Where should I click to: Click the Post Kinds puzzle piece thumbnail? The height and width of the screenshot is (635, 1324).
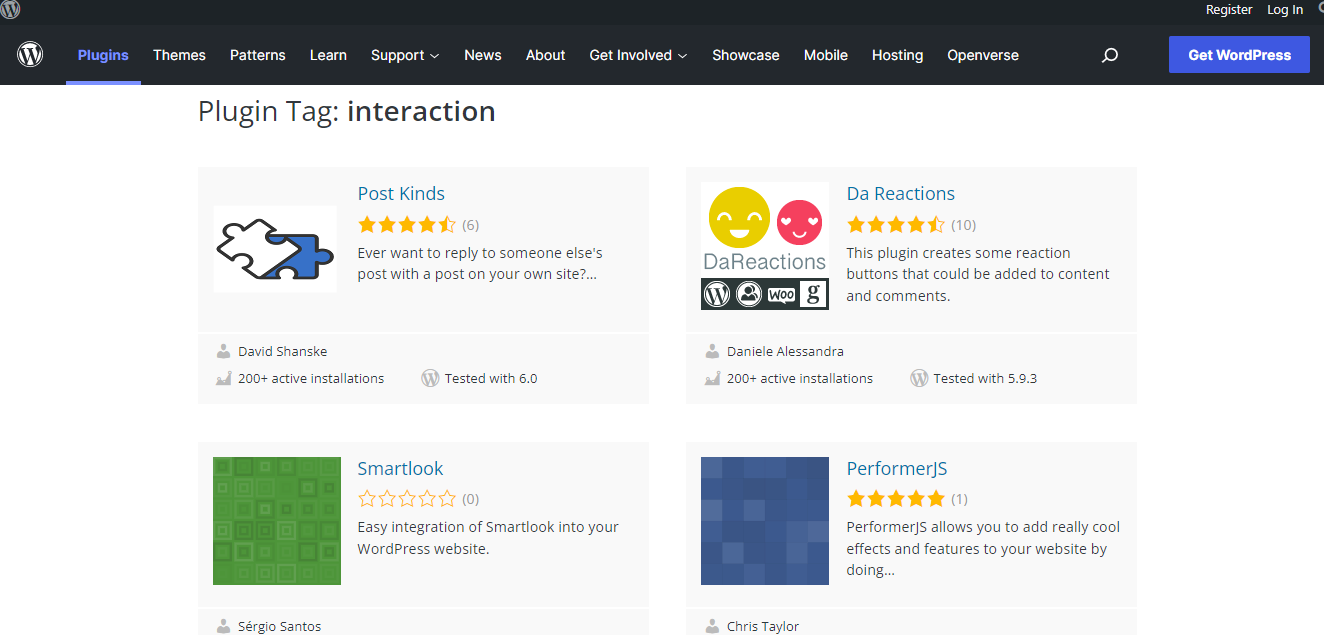tap(275, 249)
